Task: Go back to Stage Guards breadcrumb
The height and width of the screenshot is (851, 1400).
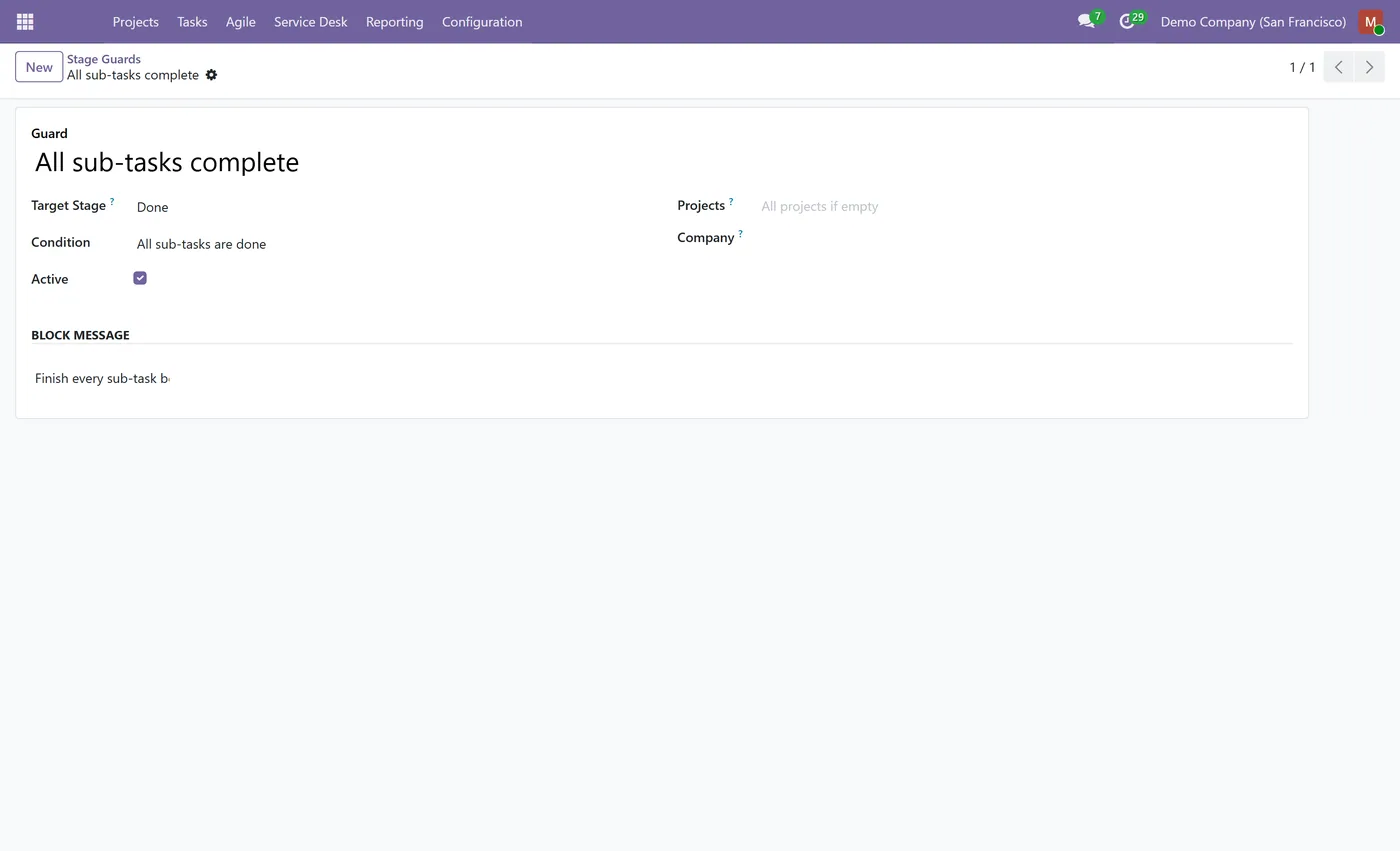Action: coord(104,59)
